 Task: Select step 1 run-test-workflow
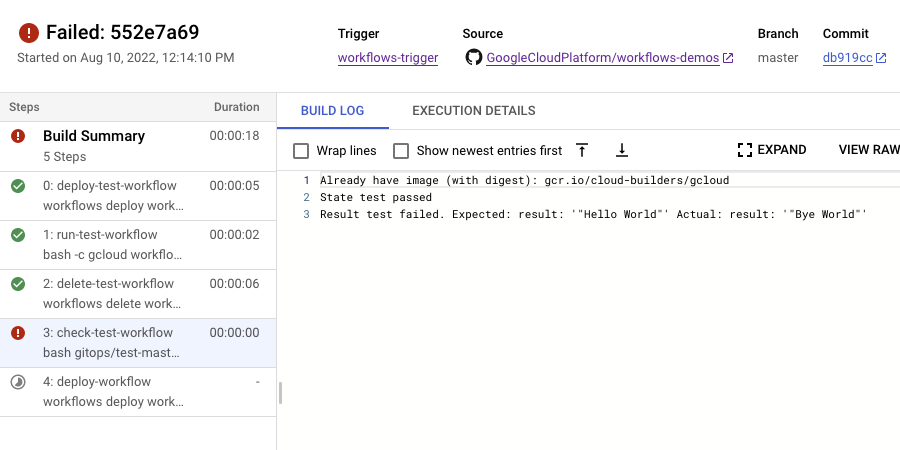[x=100, y=235]
